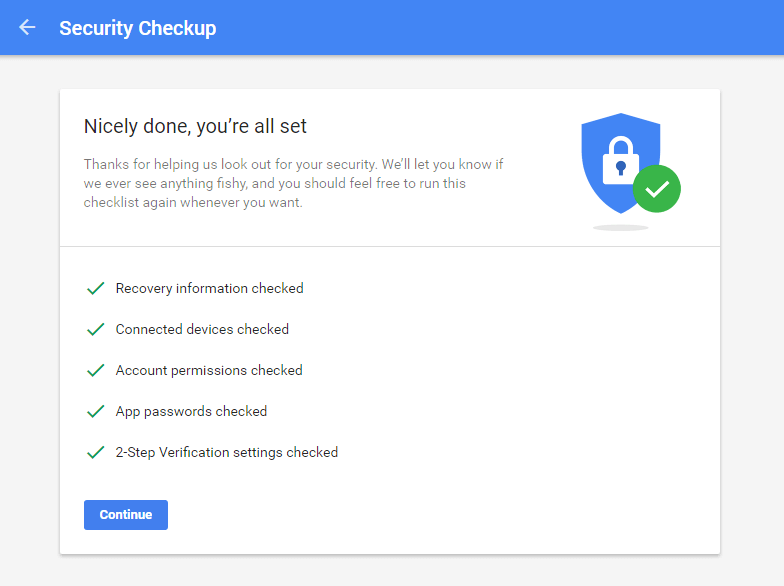Click the green checkmark badge circle

point(656,188)
